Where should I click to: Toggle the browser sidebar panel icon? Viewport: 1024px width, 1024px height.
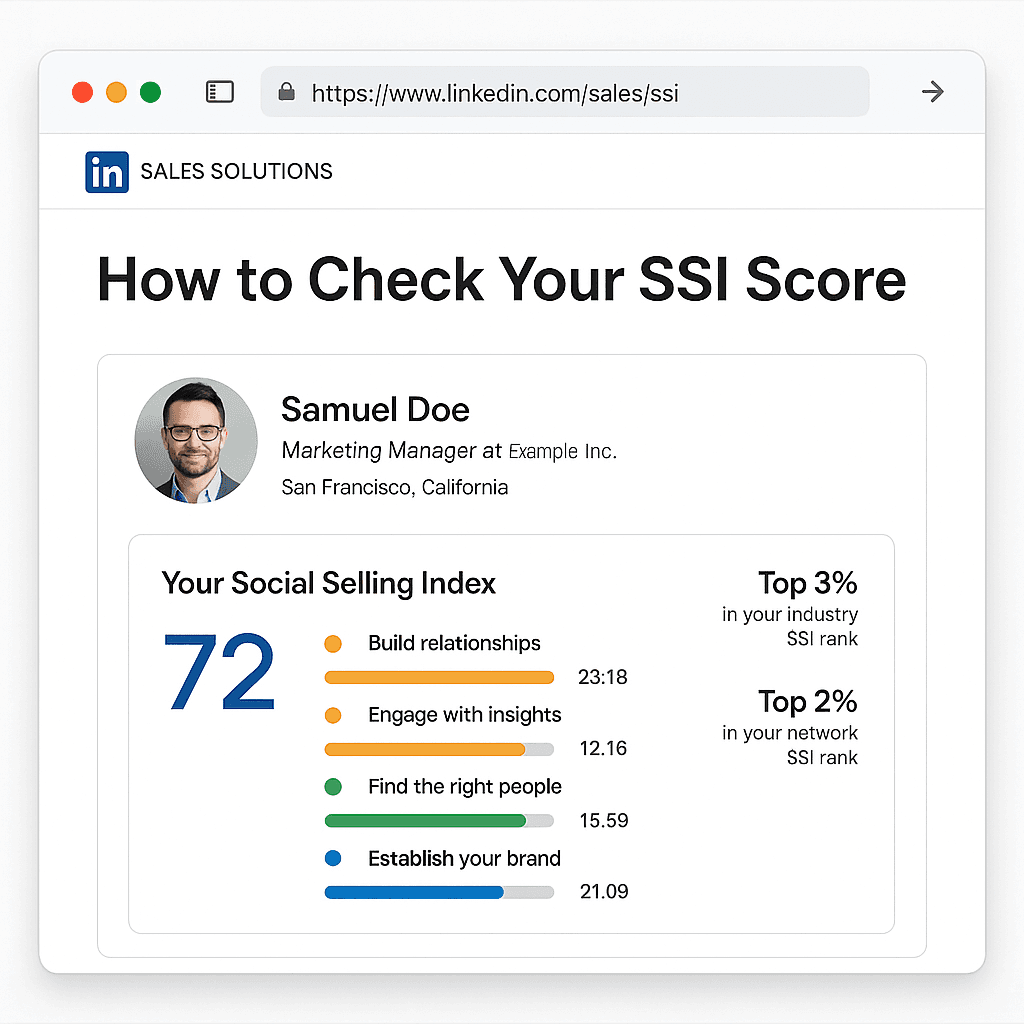(220, 92)
